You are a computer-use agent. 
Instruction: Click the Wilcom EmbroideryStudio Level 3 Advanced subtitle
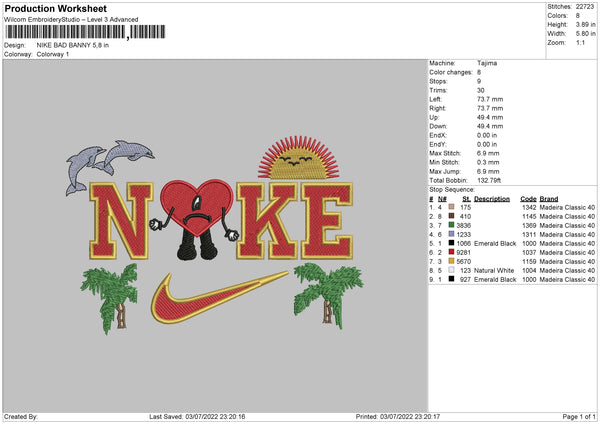(71, 20)
